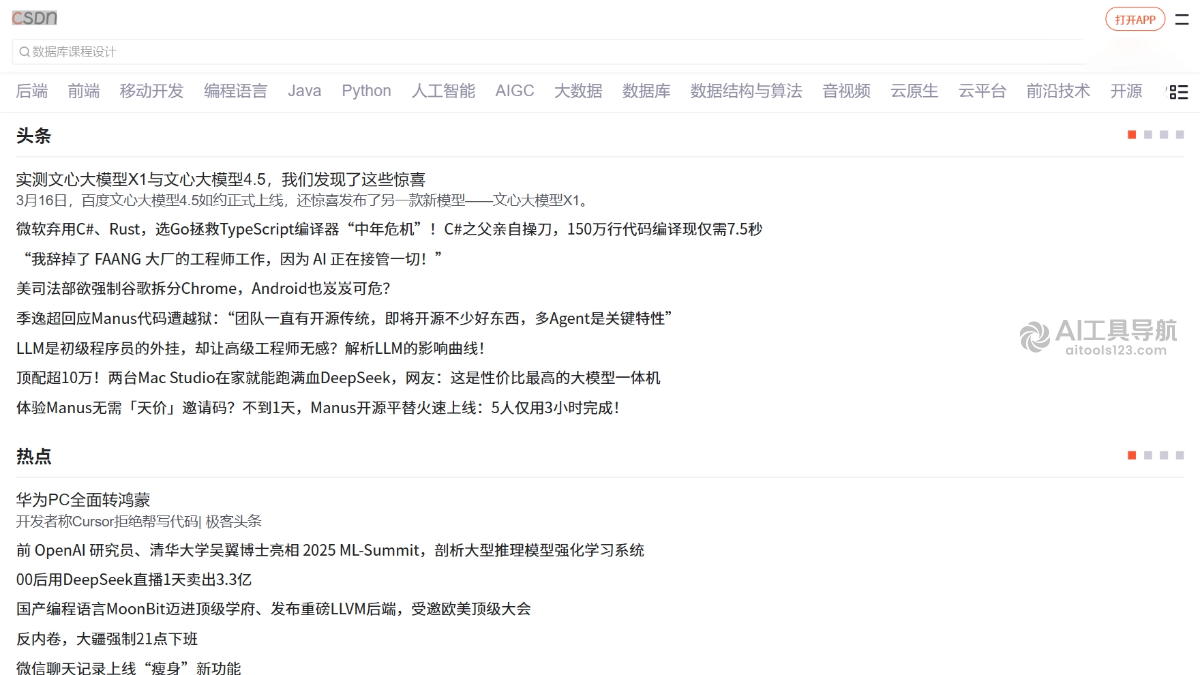This screenshot has height=675, width=1200.
Task: Focus the 数据库课程设计 search field
Action: (548, 52)
